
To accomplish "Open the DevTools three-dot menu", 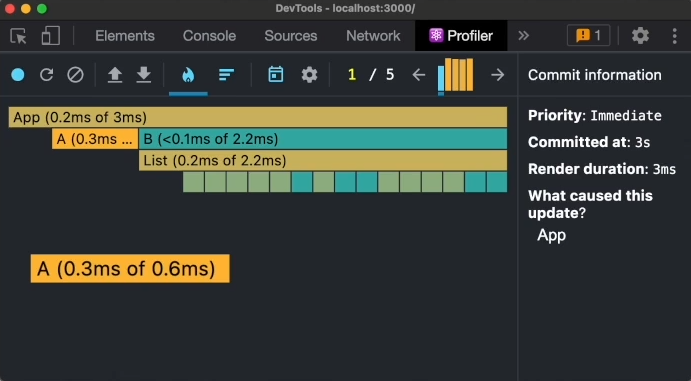I will tap(674, 36).
